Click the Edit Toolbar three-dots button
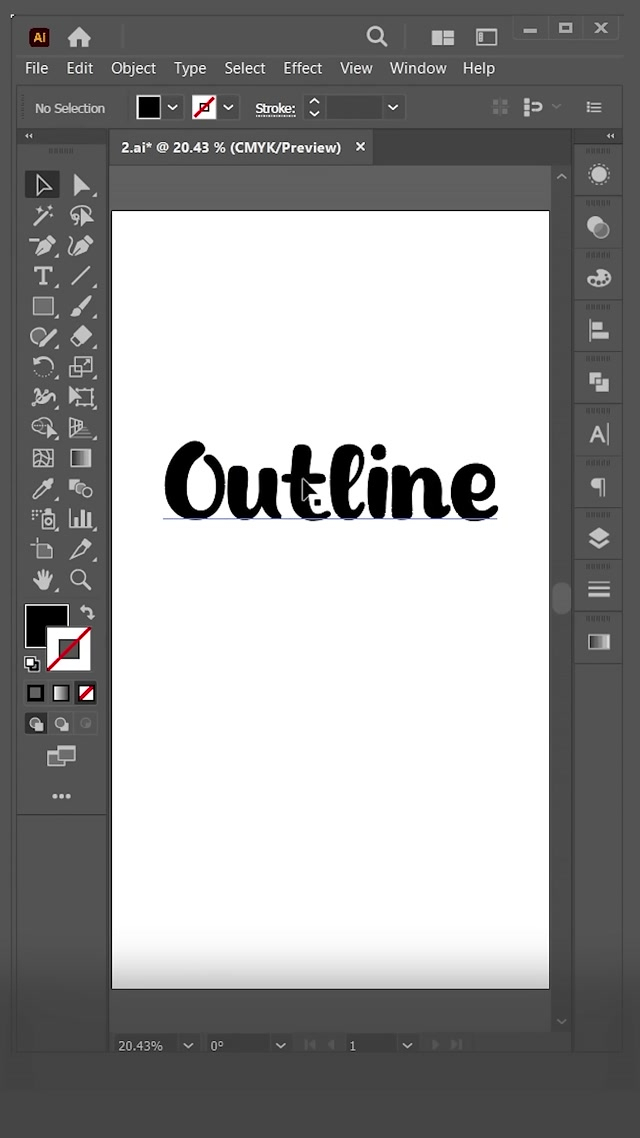Viewport: 640px width, 1138px height. coord(61,797)
